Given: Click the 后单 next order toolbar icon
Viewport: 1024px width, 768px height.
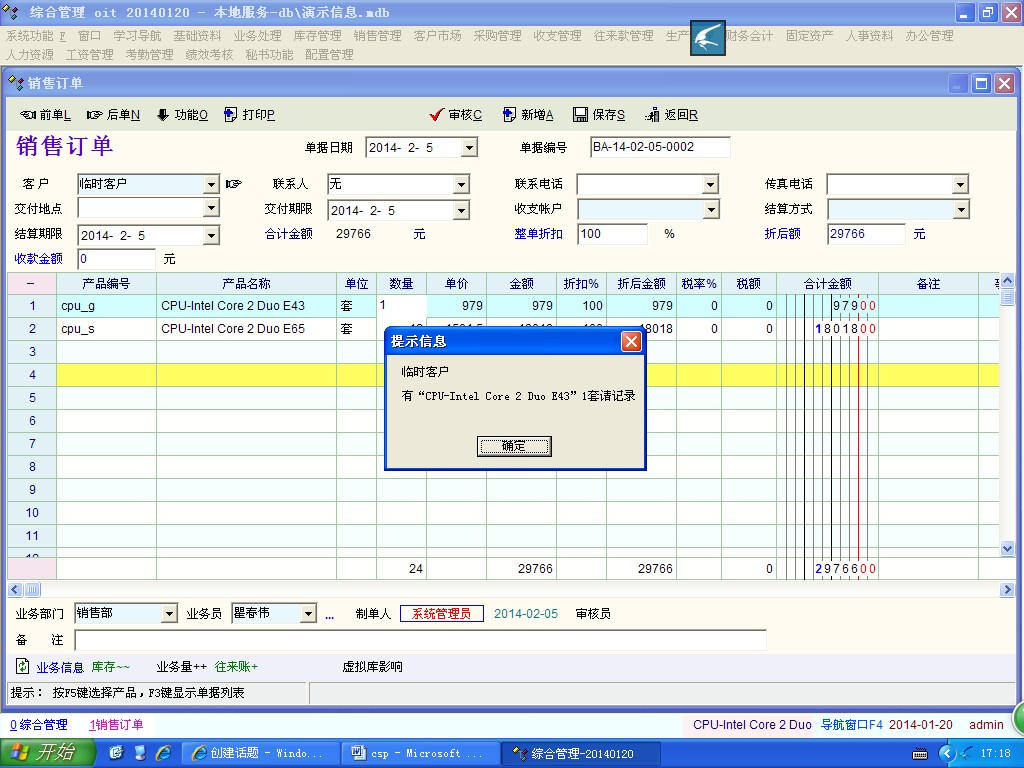Looking at the screenshot, I should pyautogui.click(x=95, y=115).
